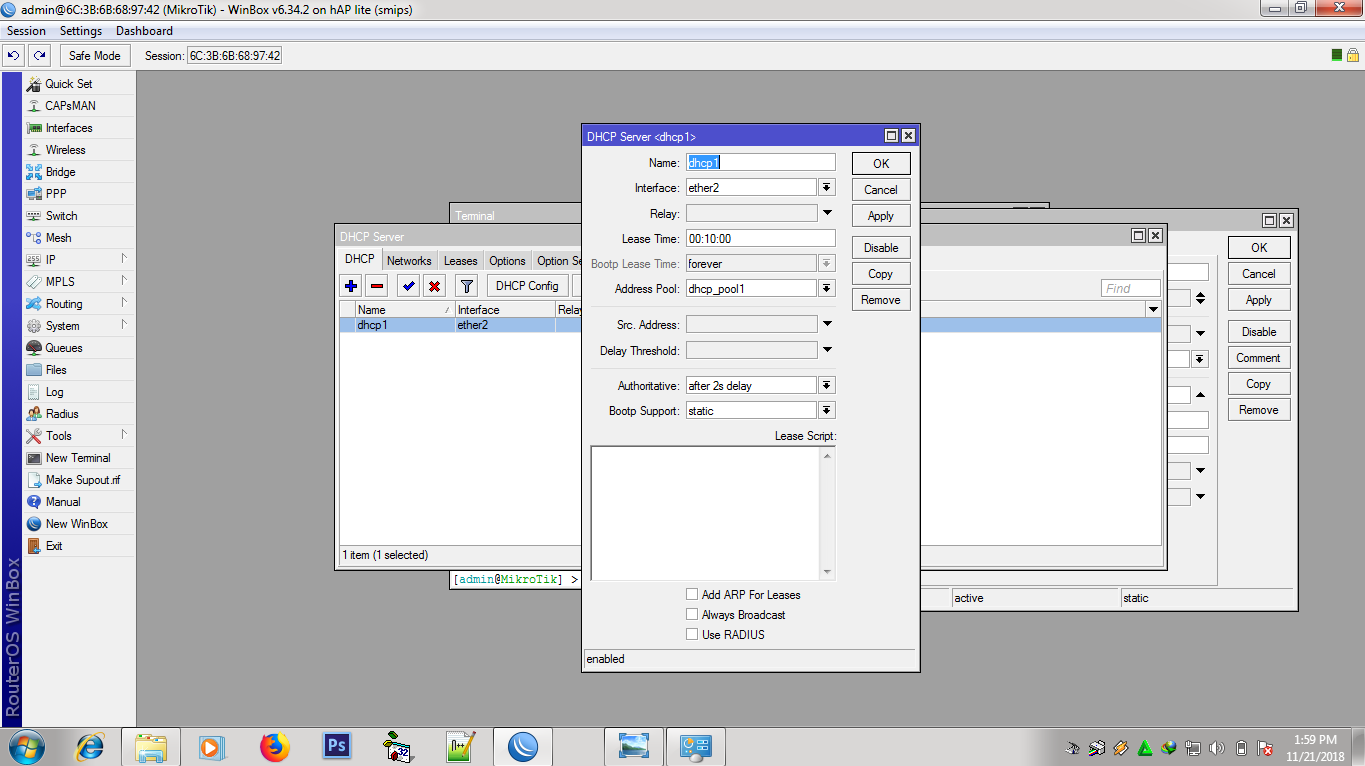
Task: Click Comment button in background window
Action: [x=1259, y=358]
